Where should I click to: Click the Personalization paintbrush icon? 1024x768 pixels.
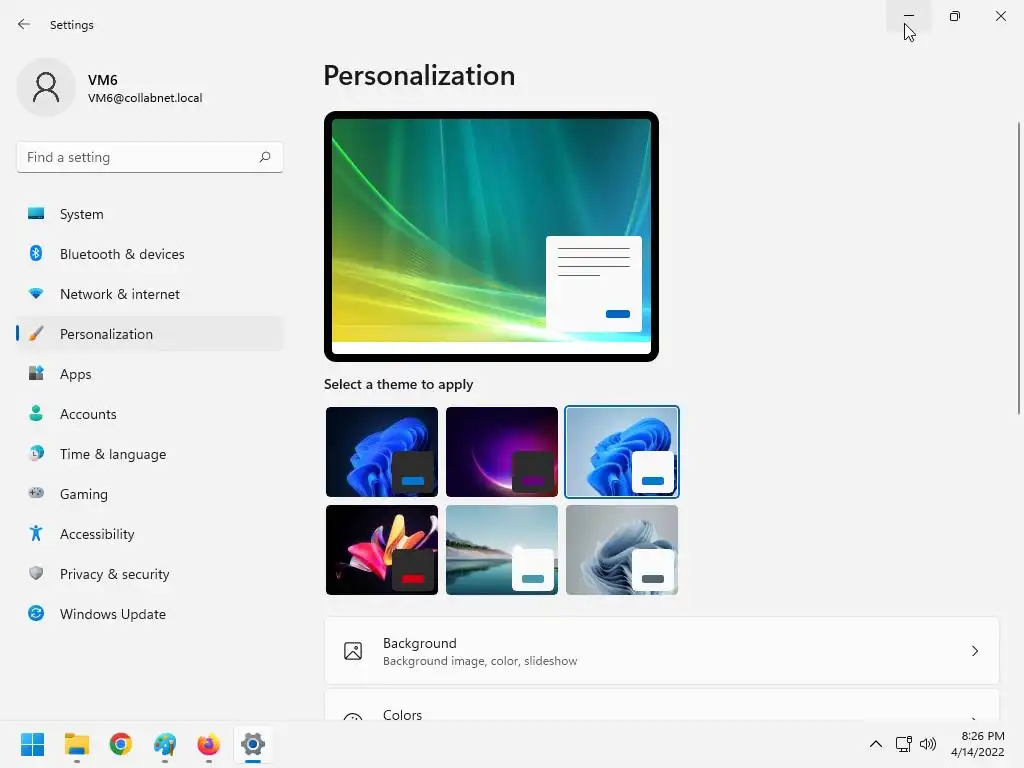click(36, 334)
